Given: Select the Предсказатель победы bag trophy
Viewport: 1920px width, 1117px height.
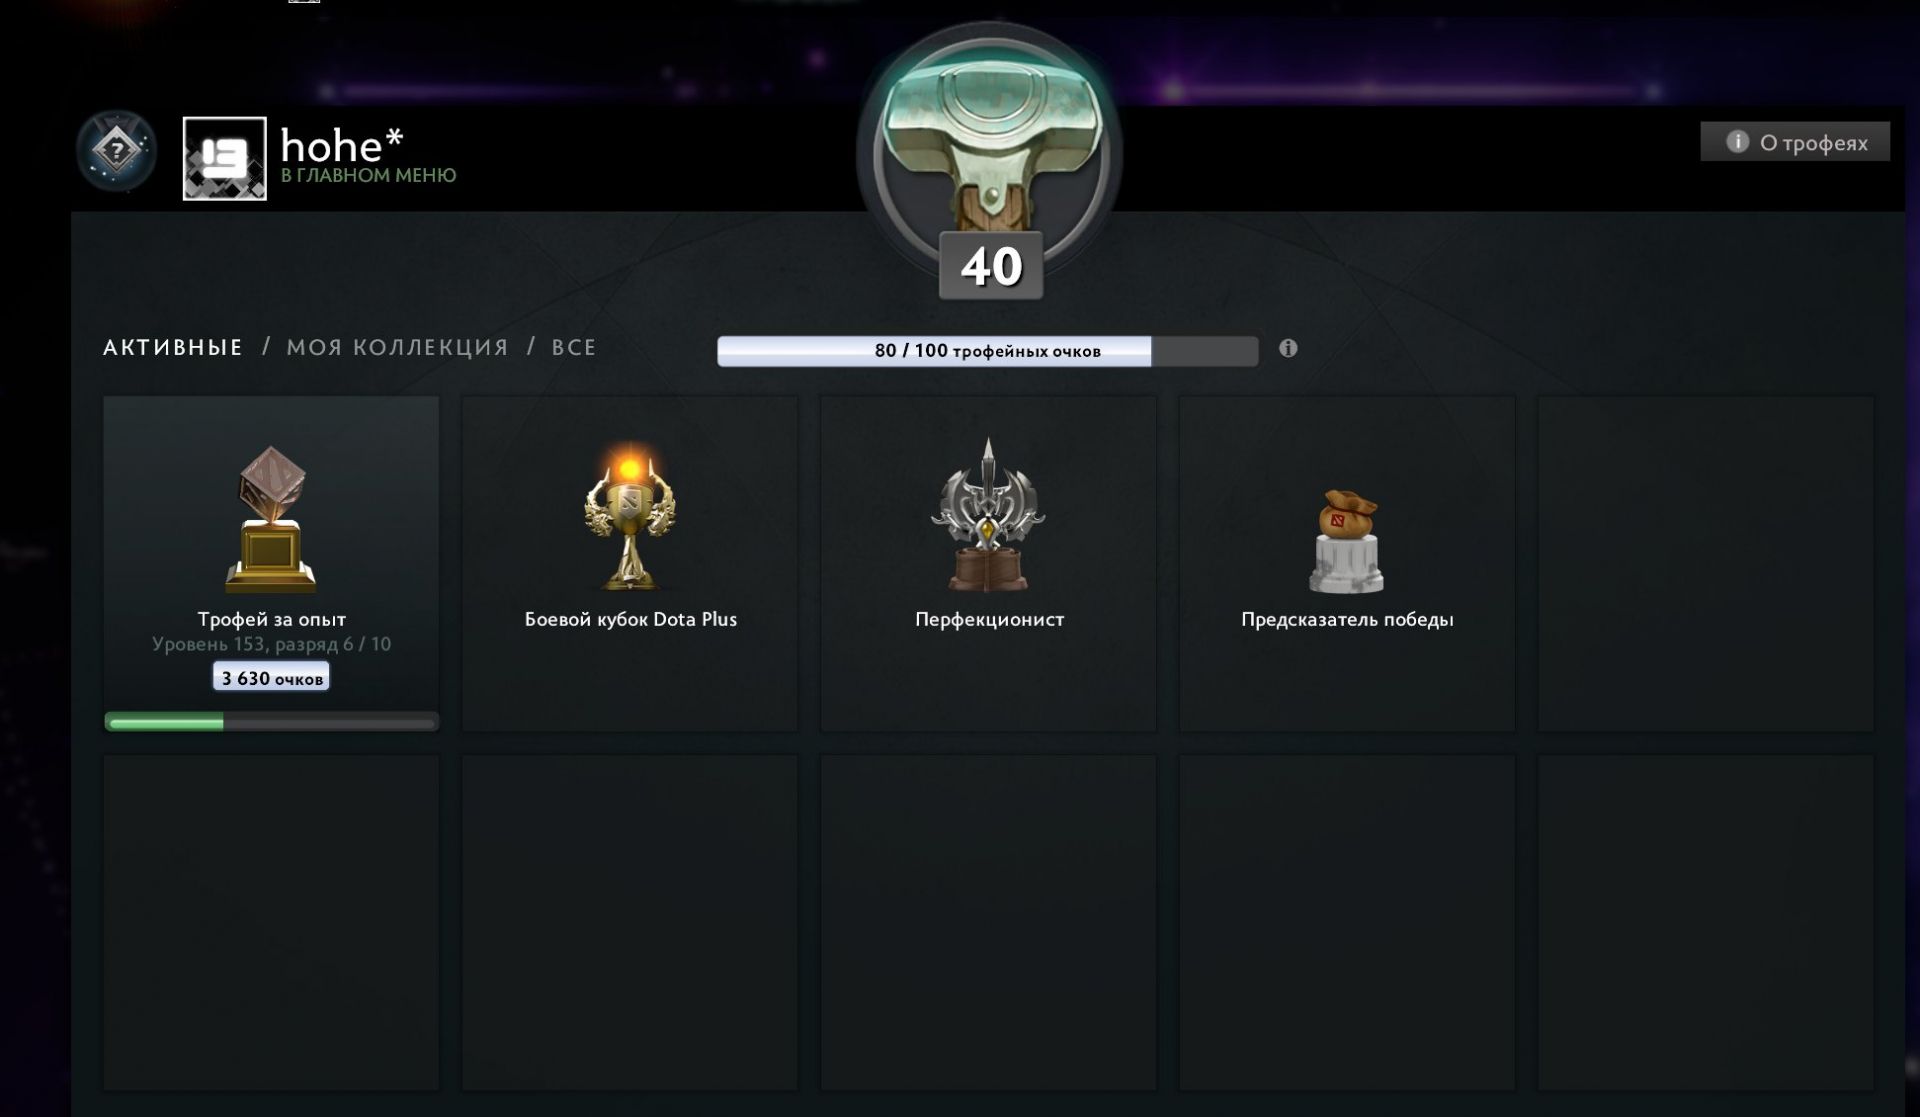Looking at the screenshot, I should (1346, 541).
